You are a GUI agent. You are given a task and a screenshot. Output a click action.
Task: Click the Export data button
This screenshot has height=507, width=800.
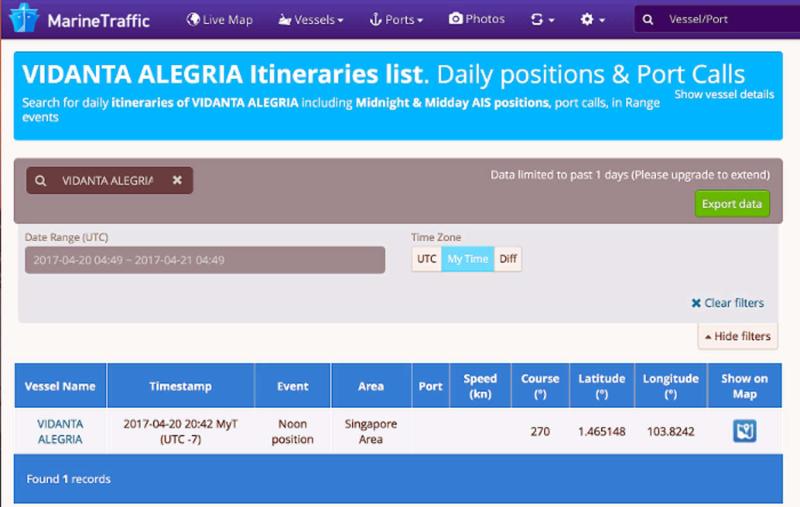(x=732, y=204)
